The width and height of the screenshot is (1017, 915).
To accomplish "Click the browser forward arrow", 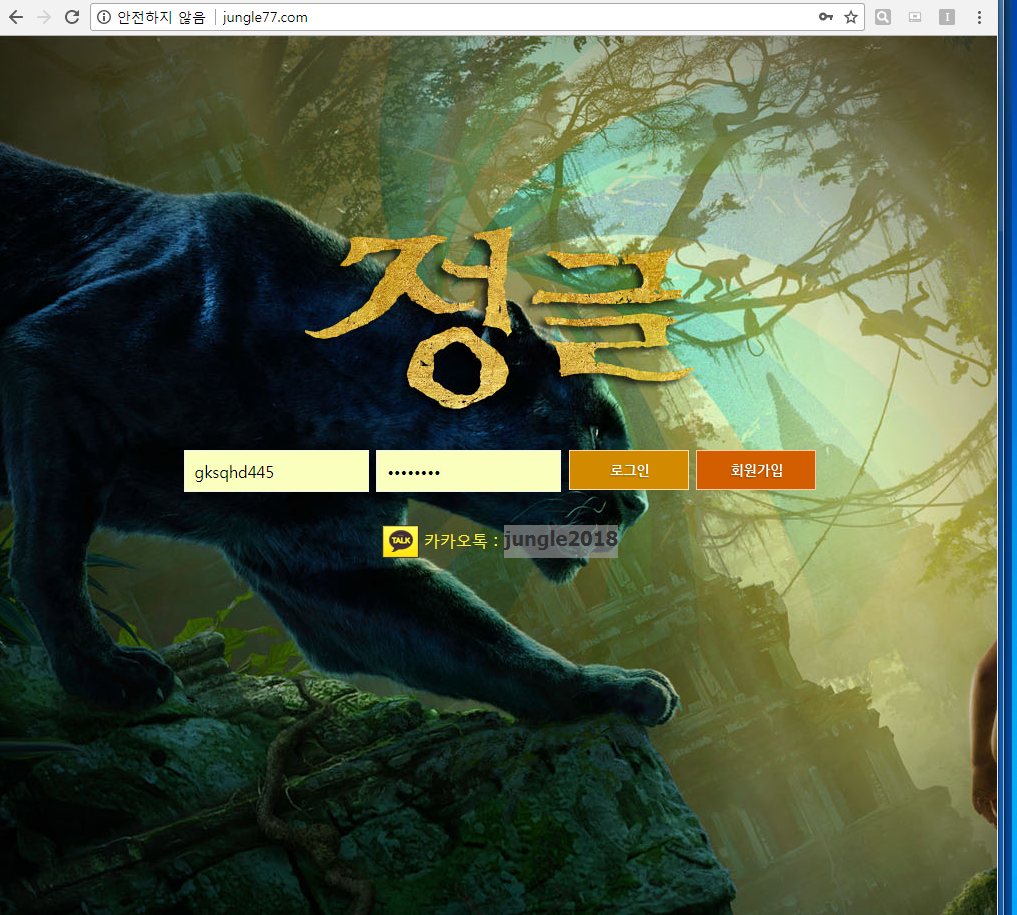I will pyautogui.click(x=44, y=18).
